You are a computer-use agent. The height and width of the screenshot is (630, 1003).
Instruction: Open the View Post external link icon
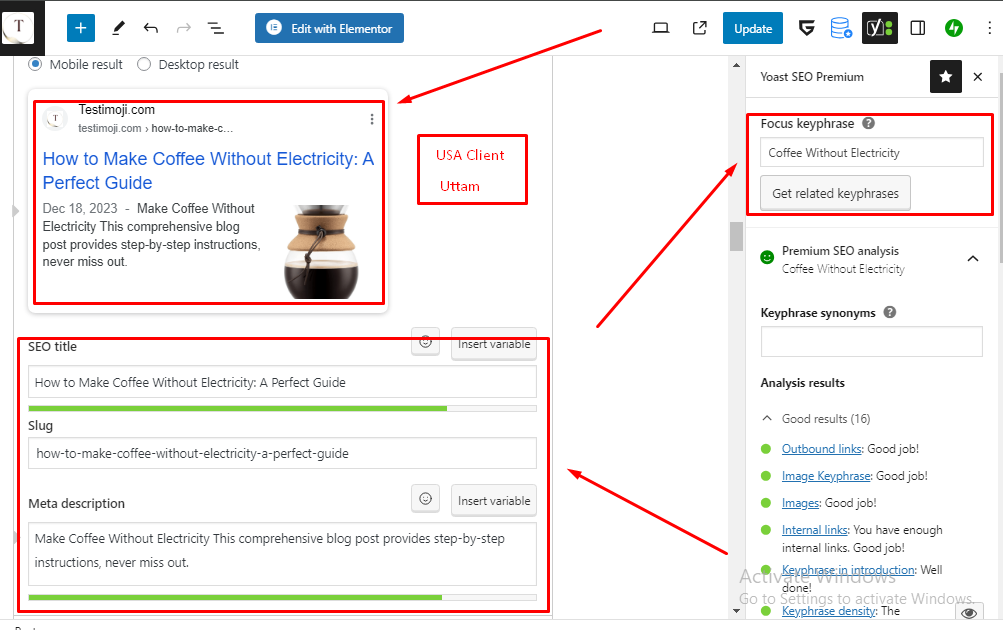(x=699, y=28)
